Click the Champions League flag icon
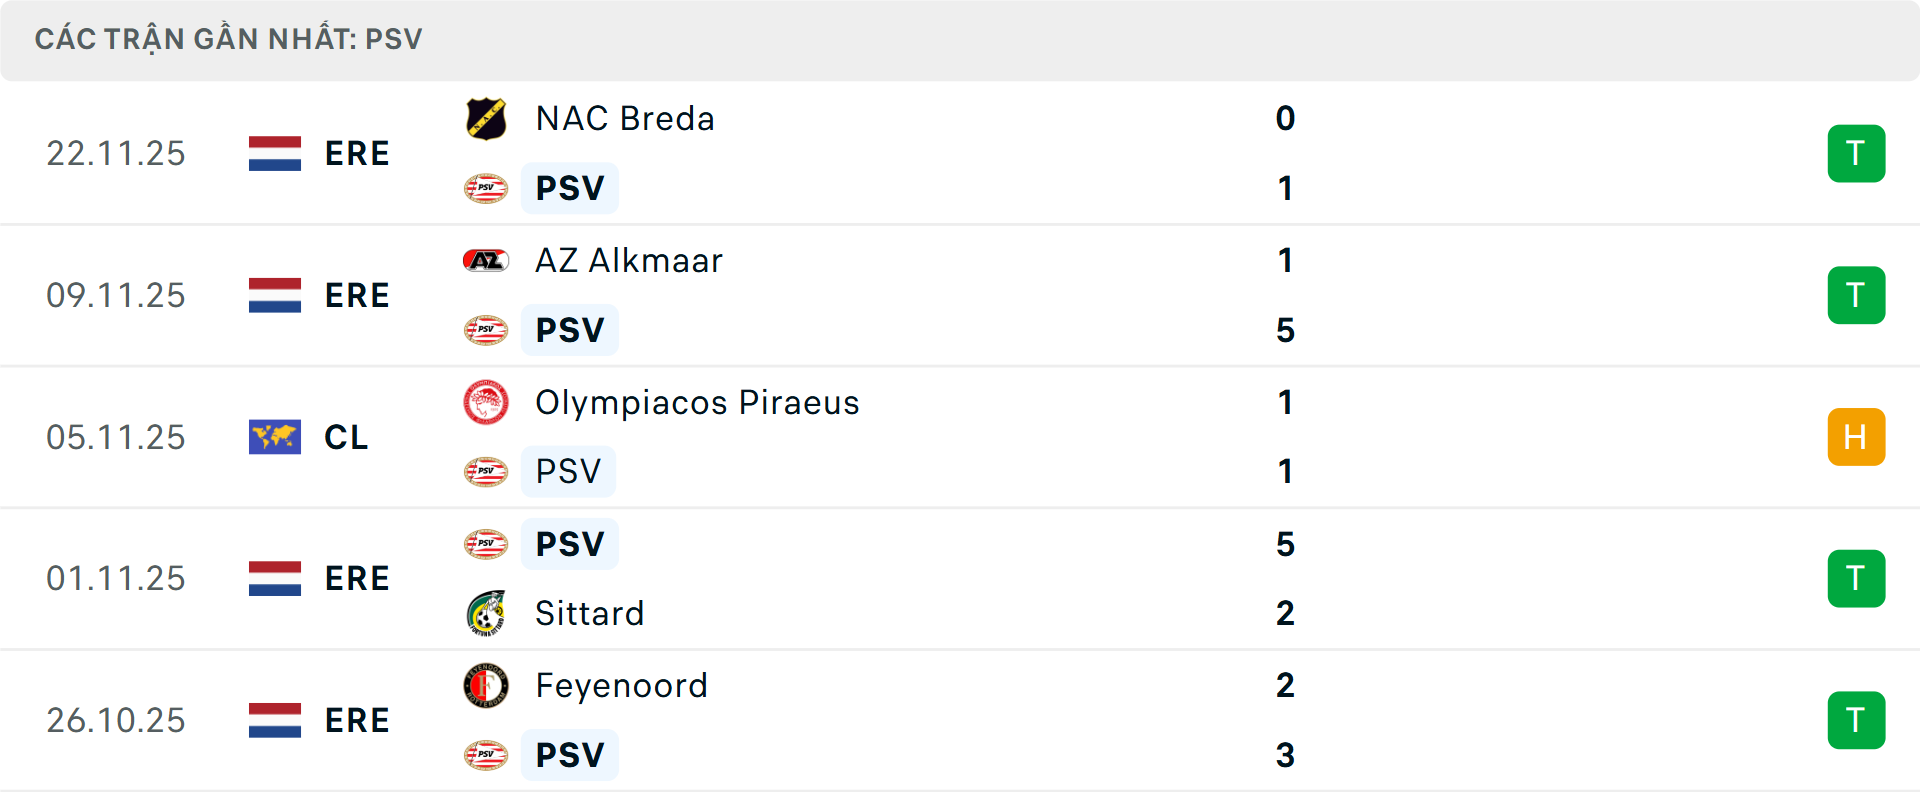The width and height of the screenshot is (1920, 792). pyautogui.click(x=275, y=437)
